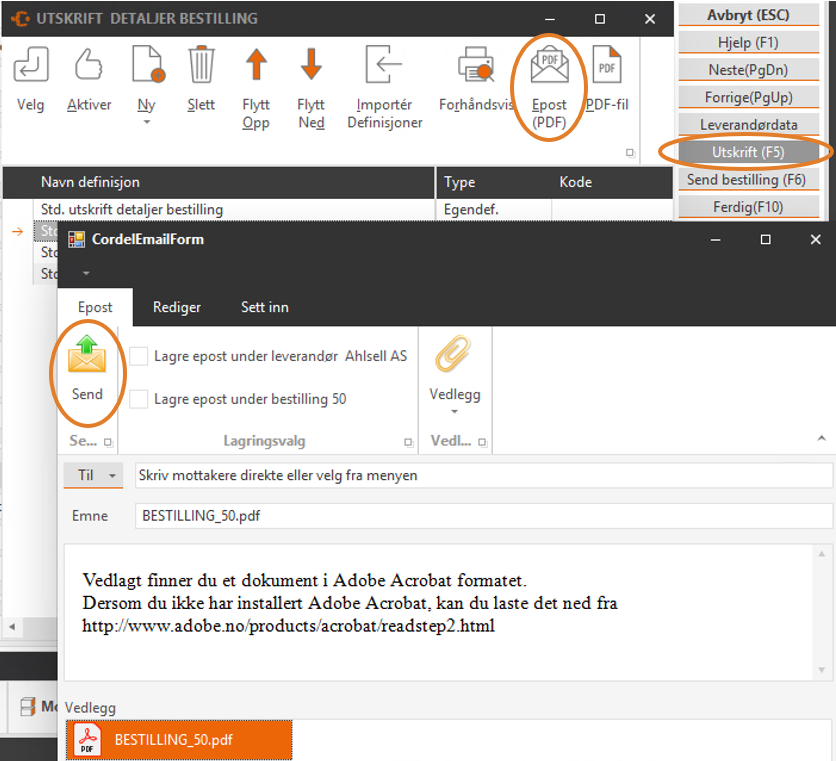Enable Lagre epost under leverandør checkbox
This screenshot has width=836, height=761.
(x=139, y=357)
